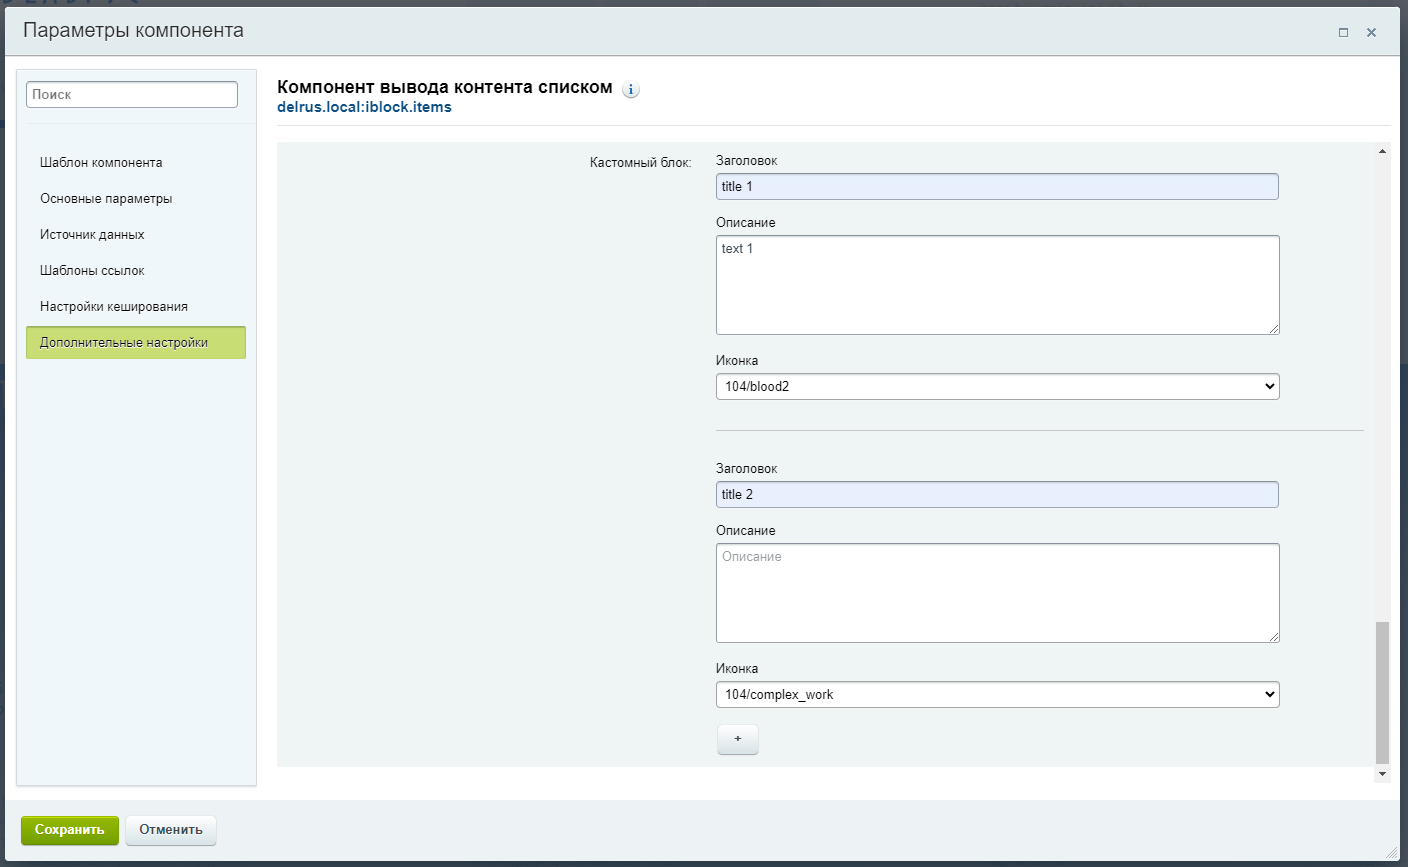Click the vertical scrollbar thumb
The width and height of the screenshot is (1408, 867).
coord(1382,692)
